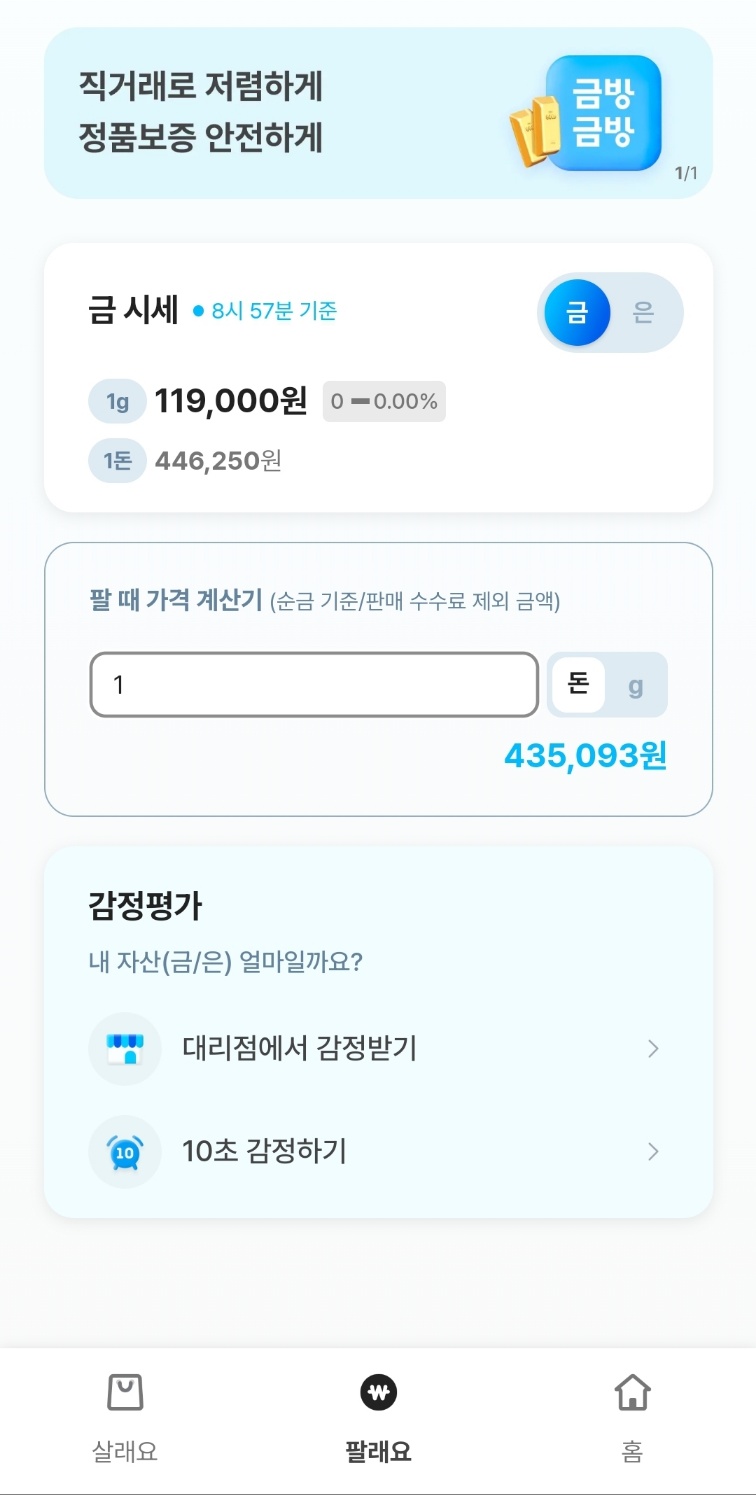756x1495 pixels.
Task: Tap the store icon beside 대리점에서 감정받기
Action: point(125,1049)
